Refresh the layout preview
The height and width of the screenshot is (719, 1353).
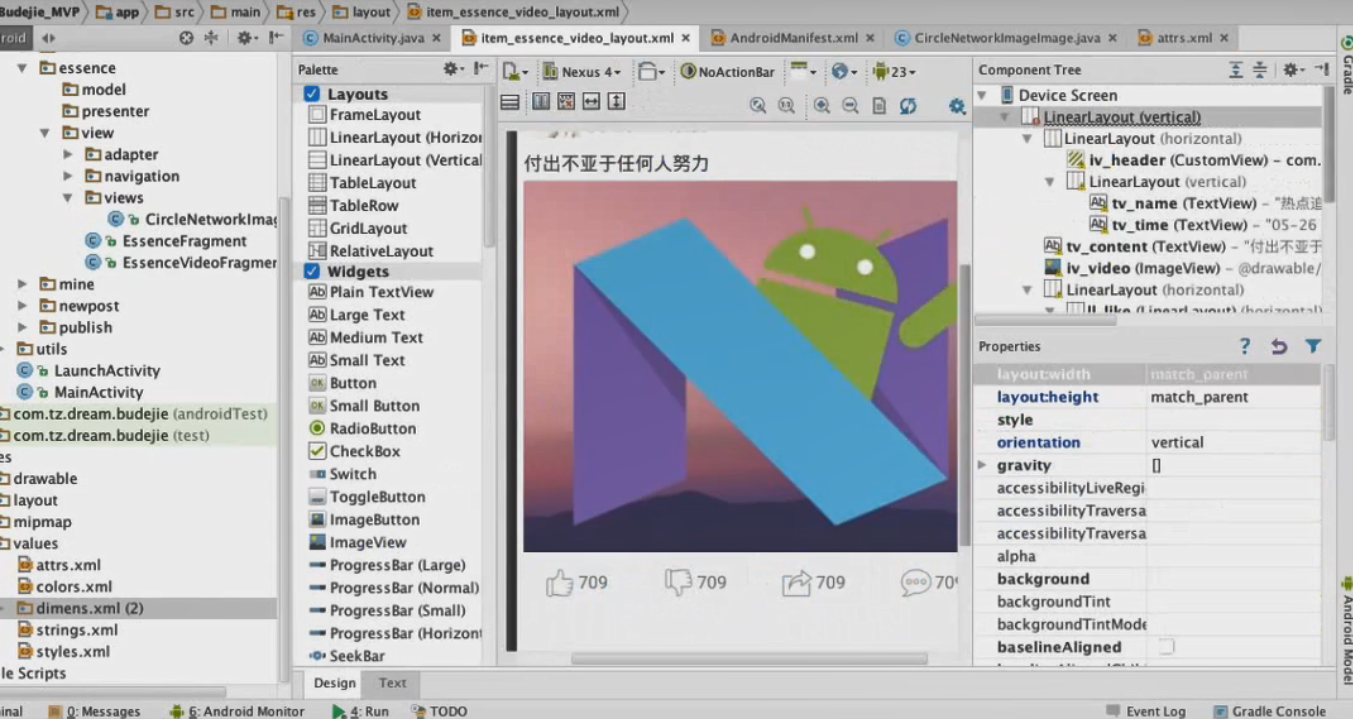[x=908, y=105]
